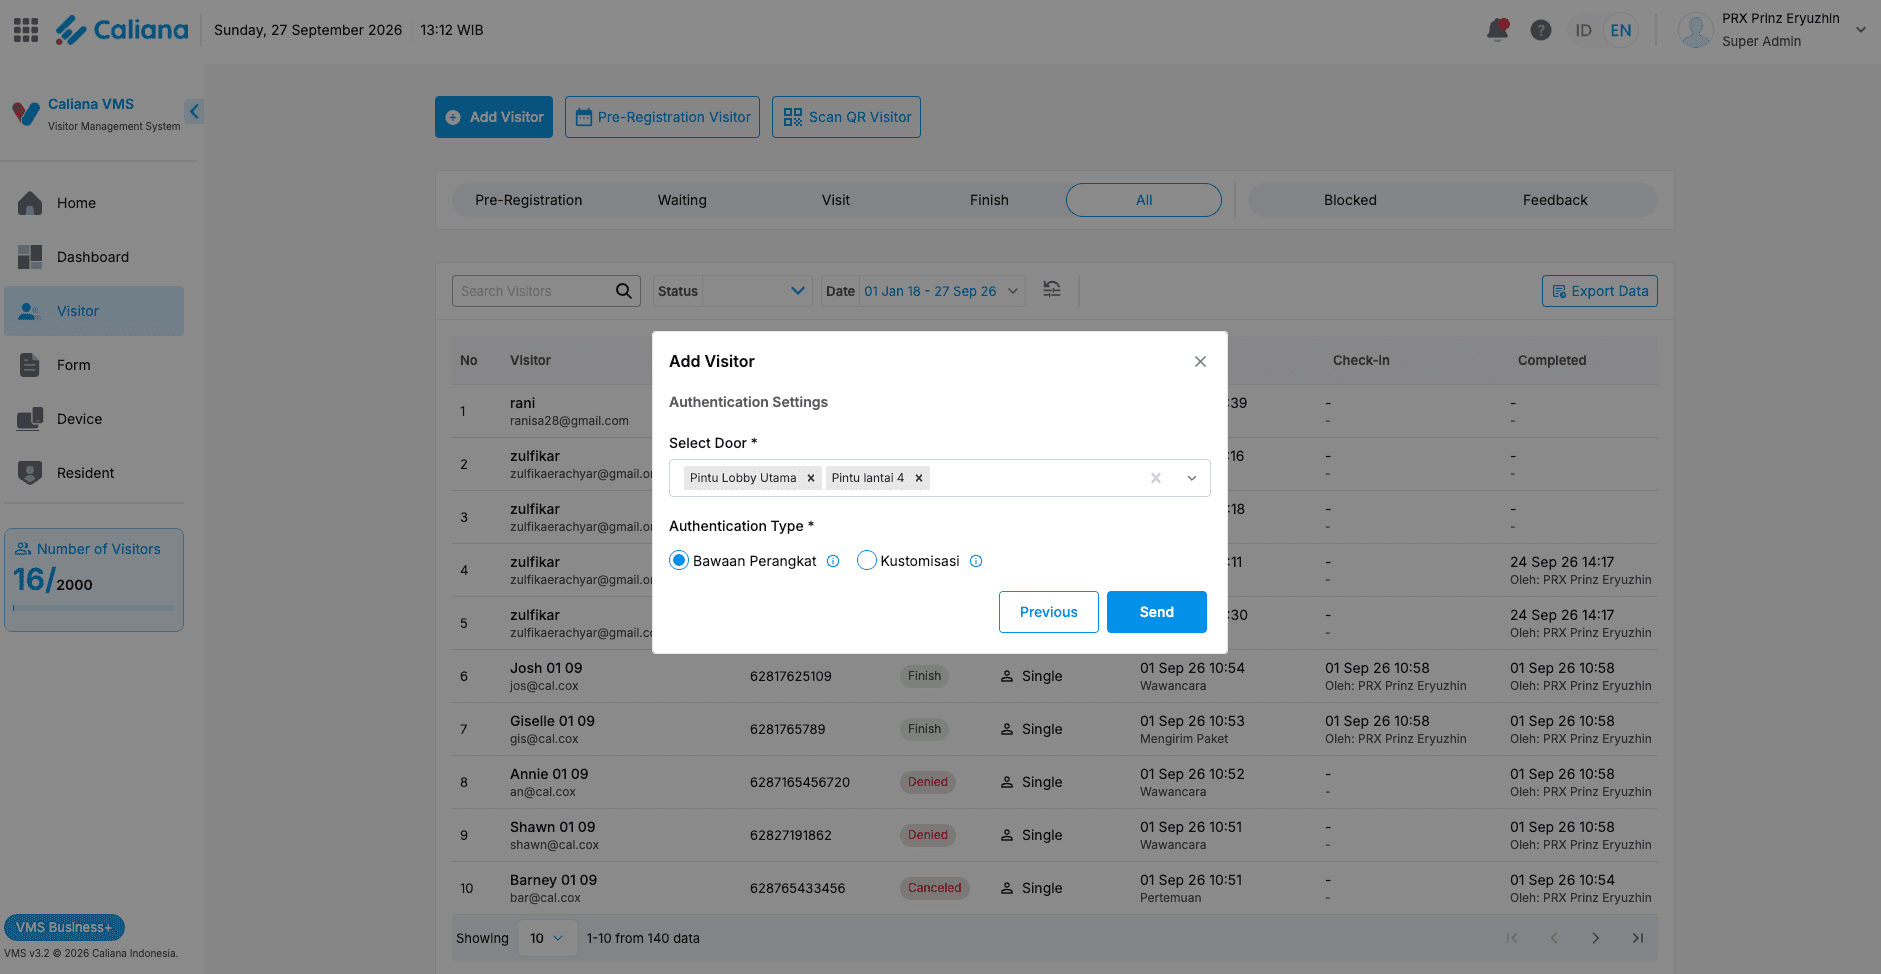Select Bawaan Perangkat radio option
The width and height of the screenshot is (1881, 974).
click(679, 560)
